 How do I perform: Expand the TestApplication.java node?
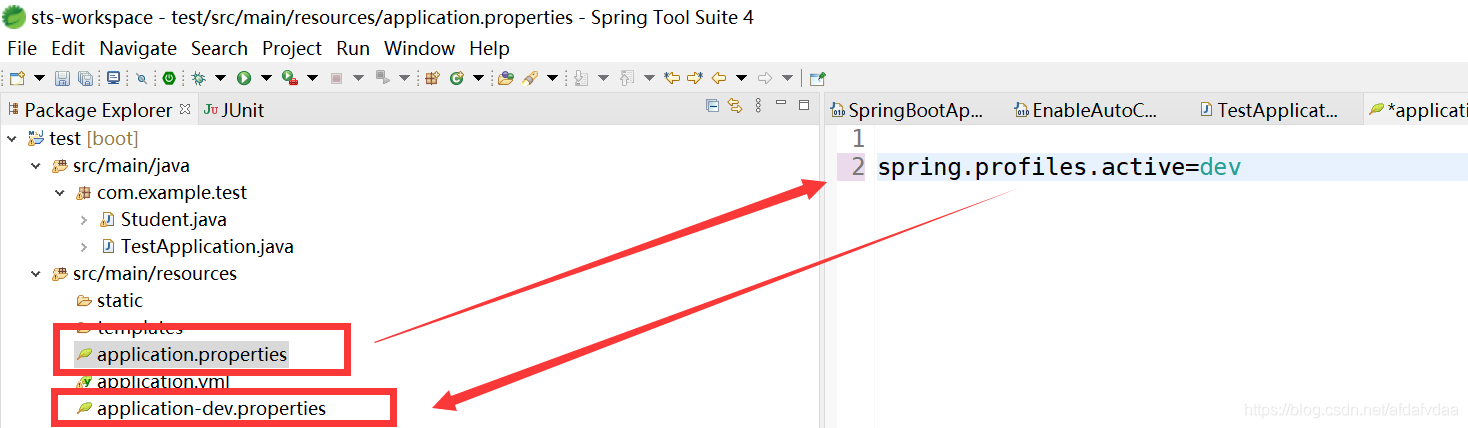pos(84,246)
